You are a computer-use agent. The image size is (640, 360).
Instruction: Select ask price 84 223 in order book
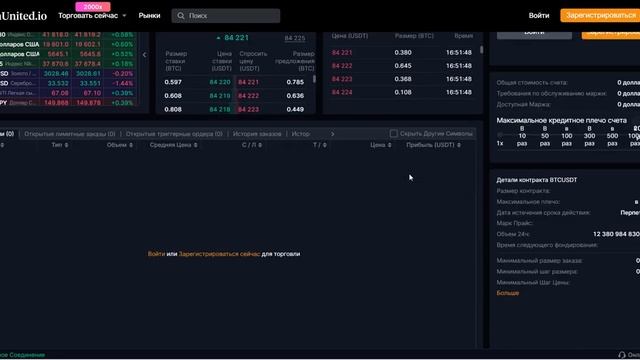point(249,109)
